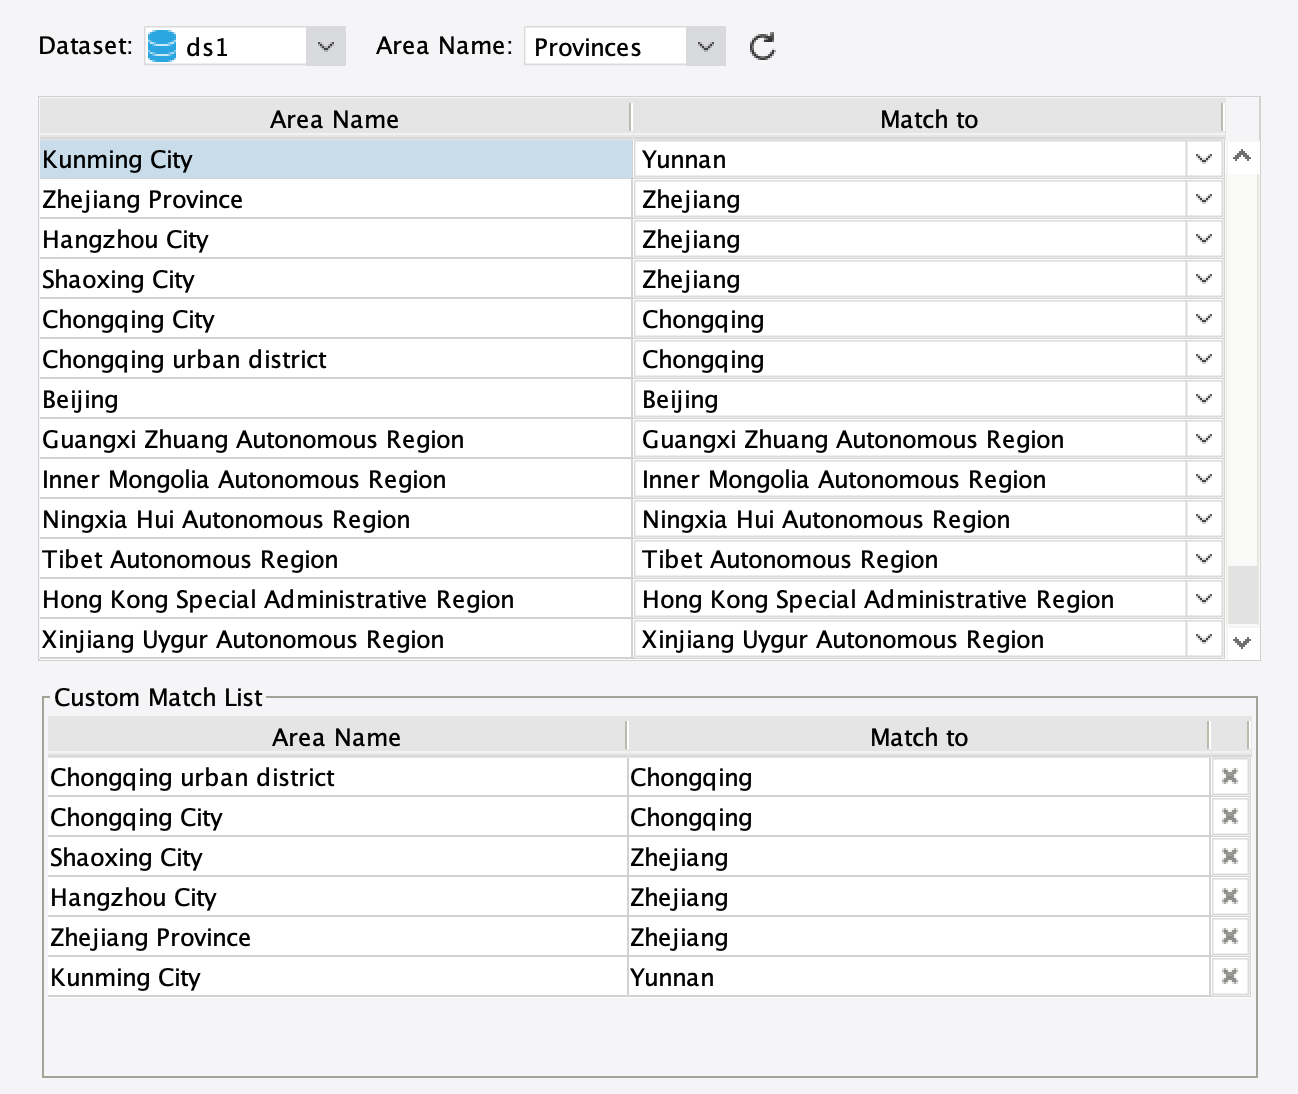Select Hangzhou City in Custom Match List
The height and width of the screenshot is (1094, 1298).
coord(337,897)
